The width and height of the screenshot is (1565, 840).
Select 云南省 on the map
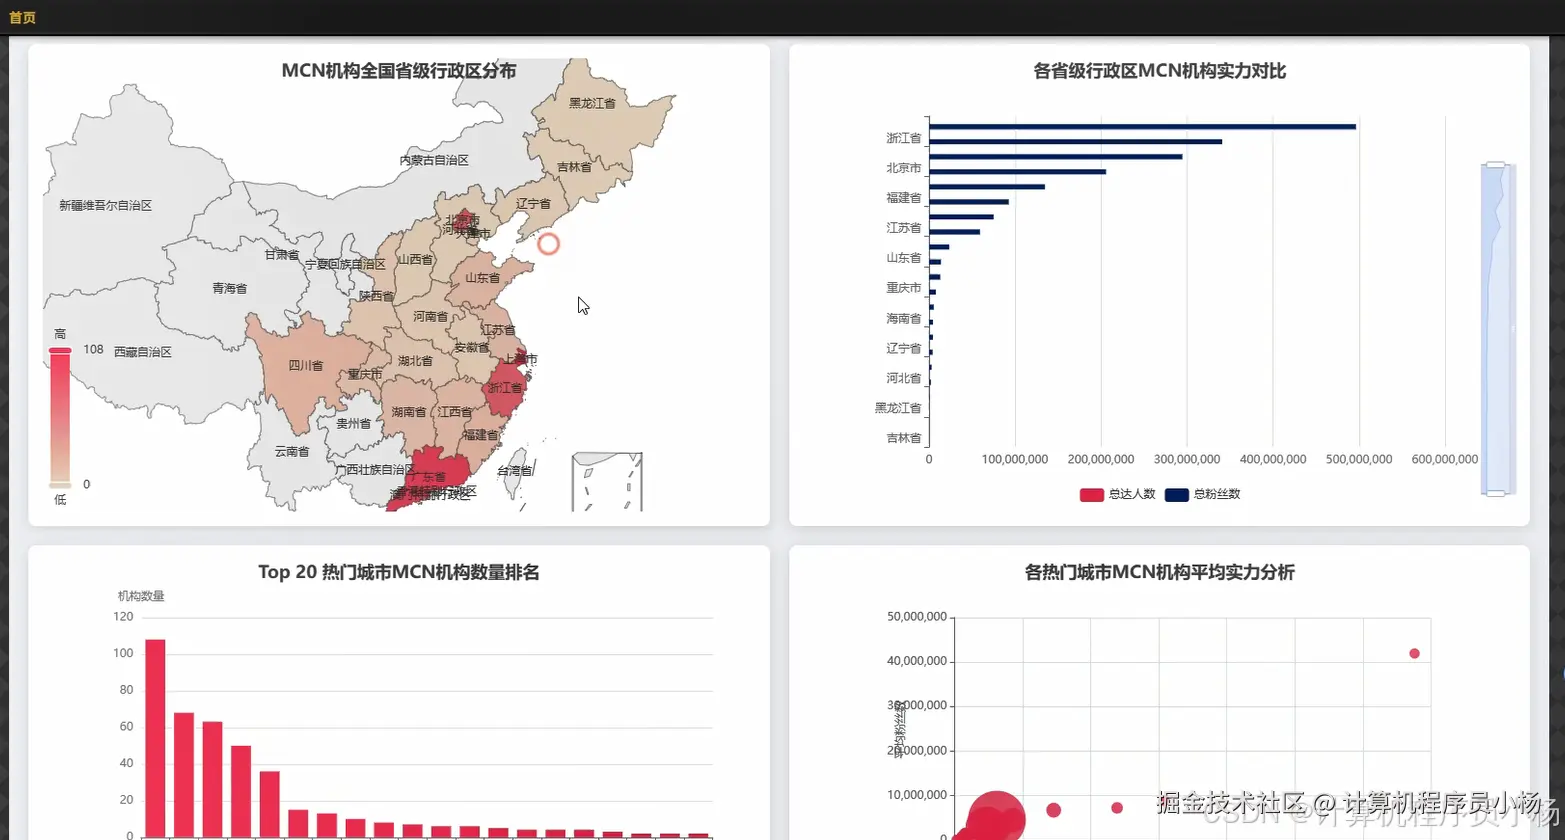pyautogui.click(x=292, y=452)
